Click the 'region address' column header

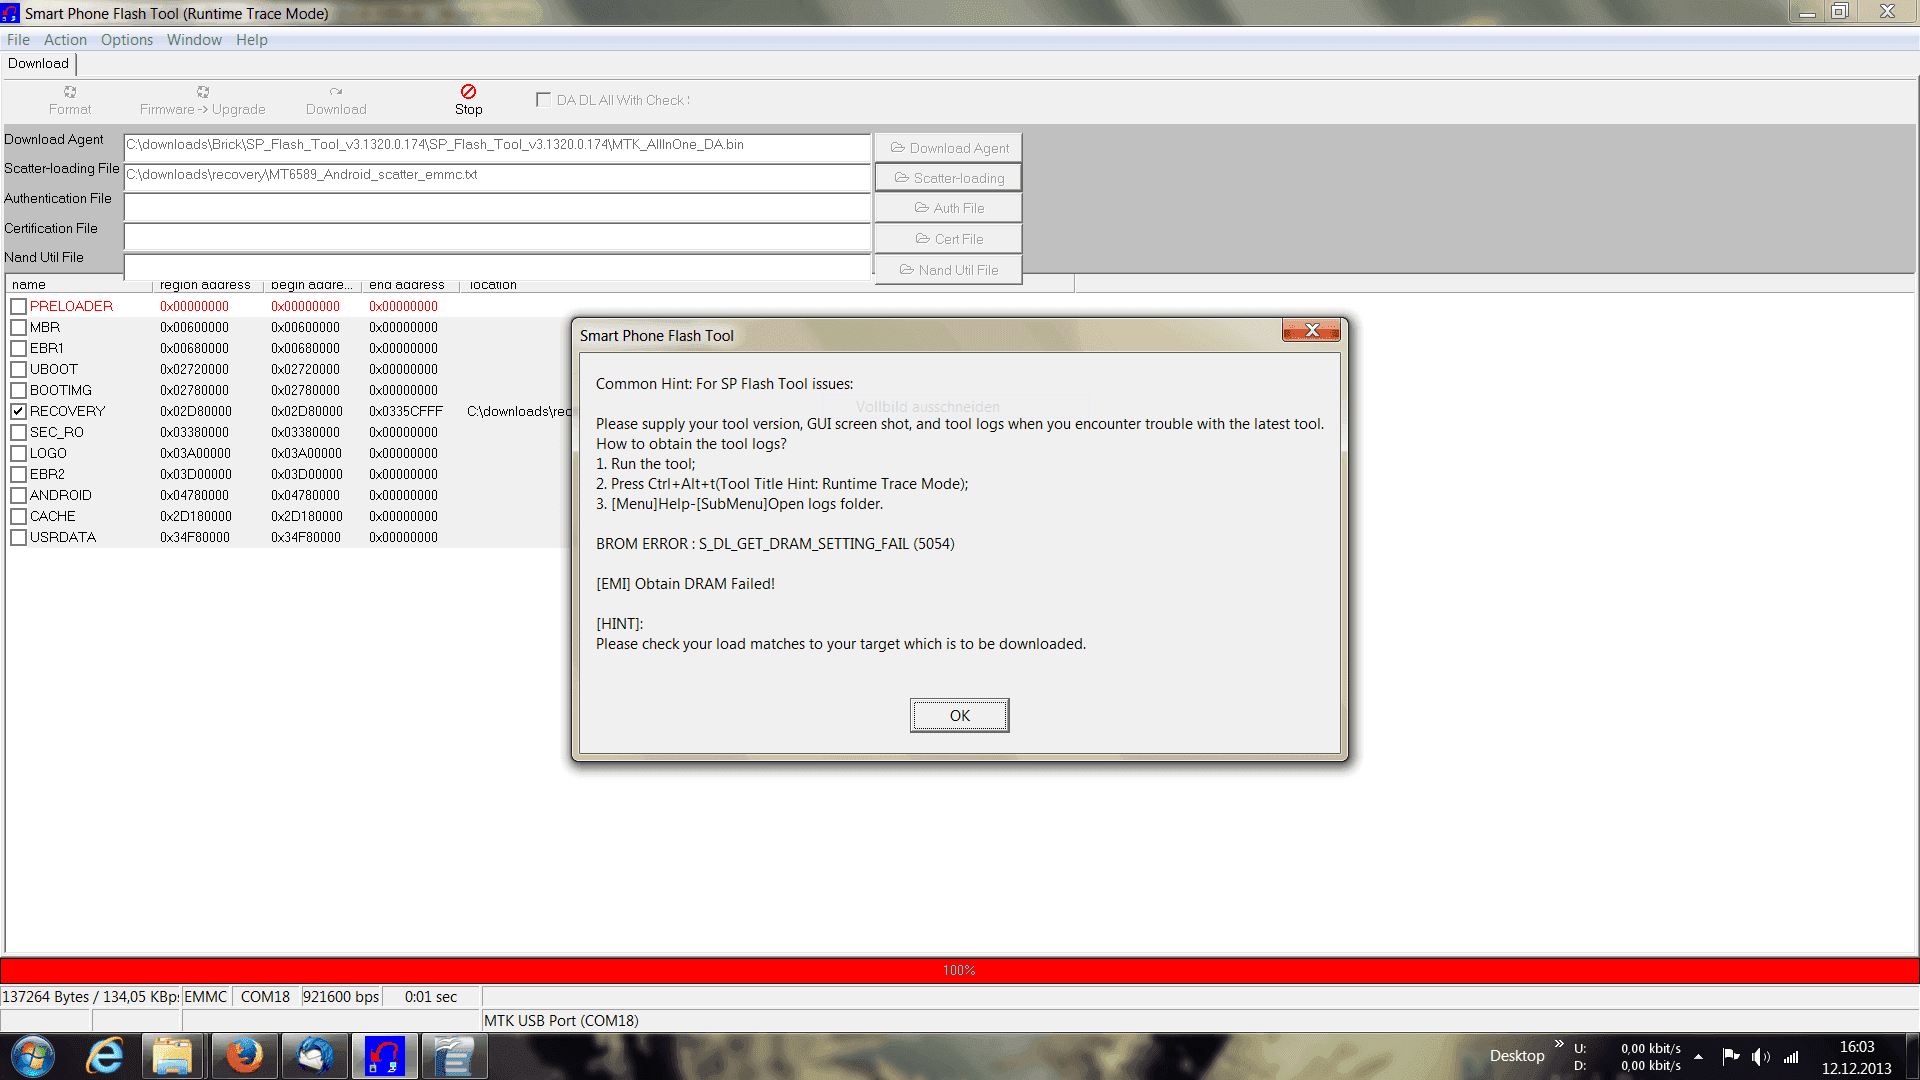tap(208, 285)
